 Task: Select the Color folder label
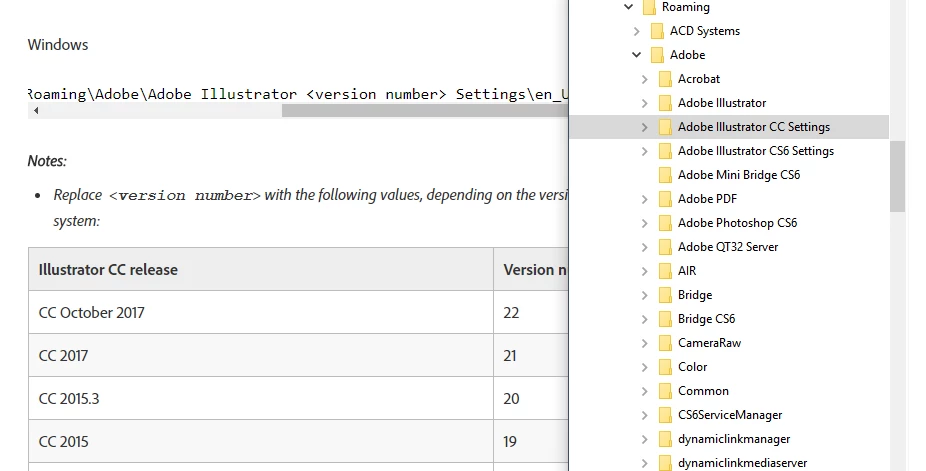pos(692,367)
